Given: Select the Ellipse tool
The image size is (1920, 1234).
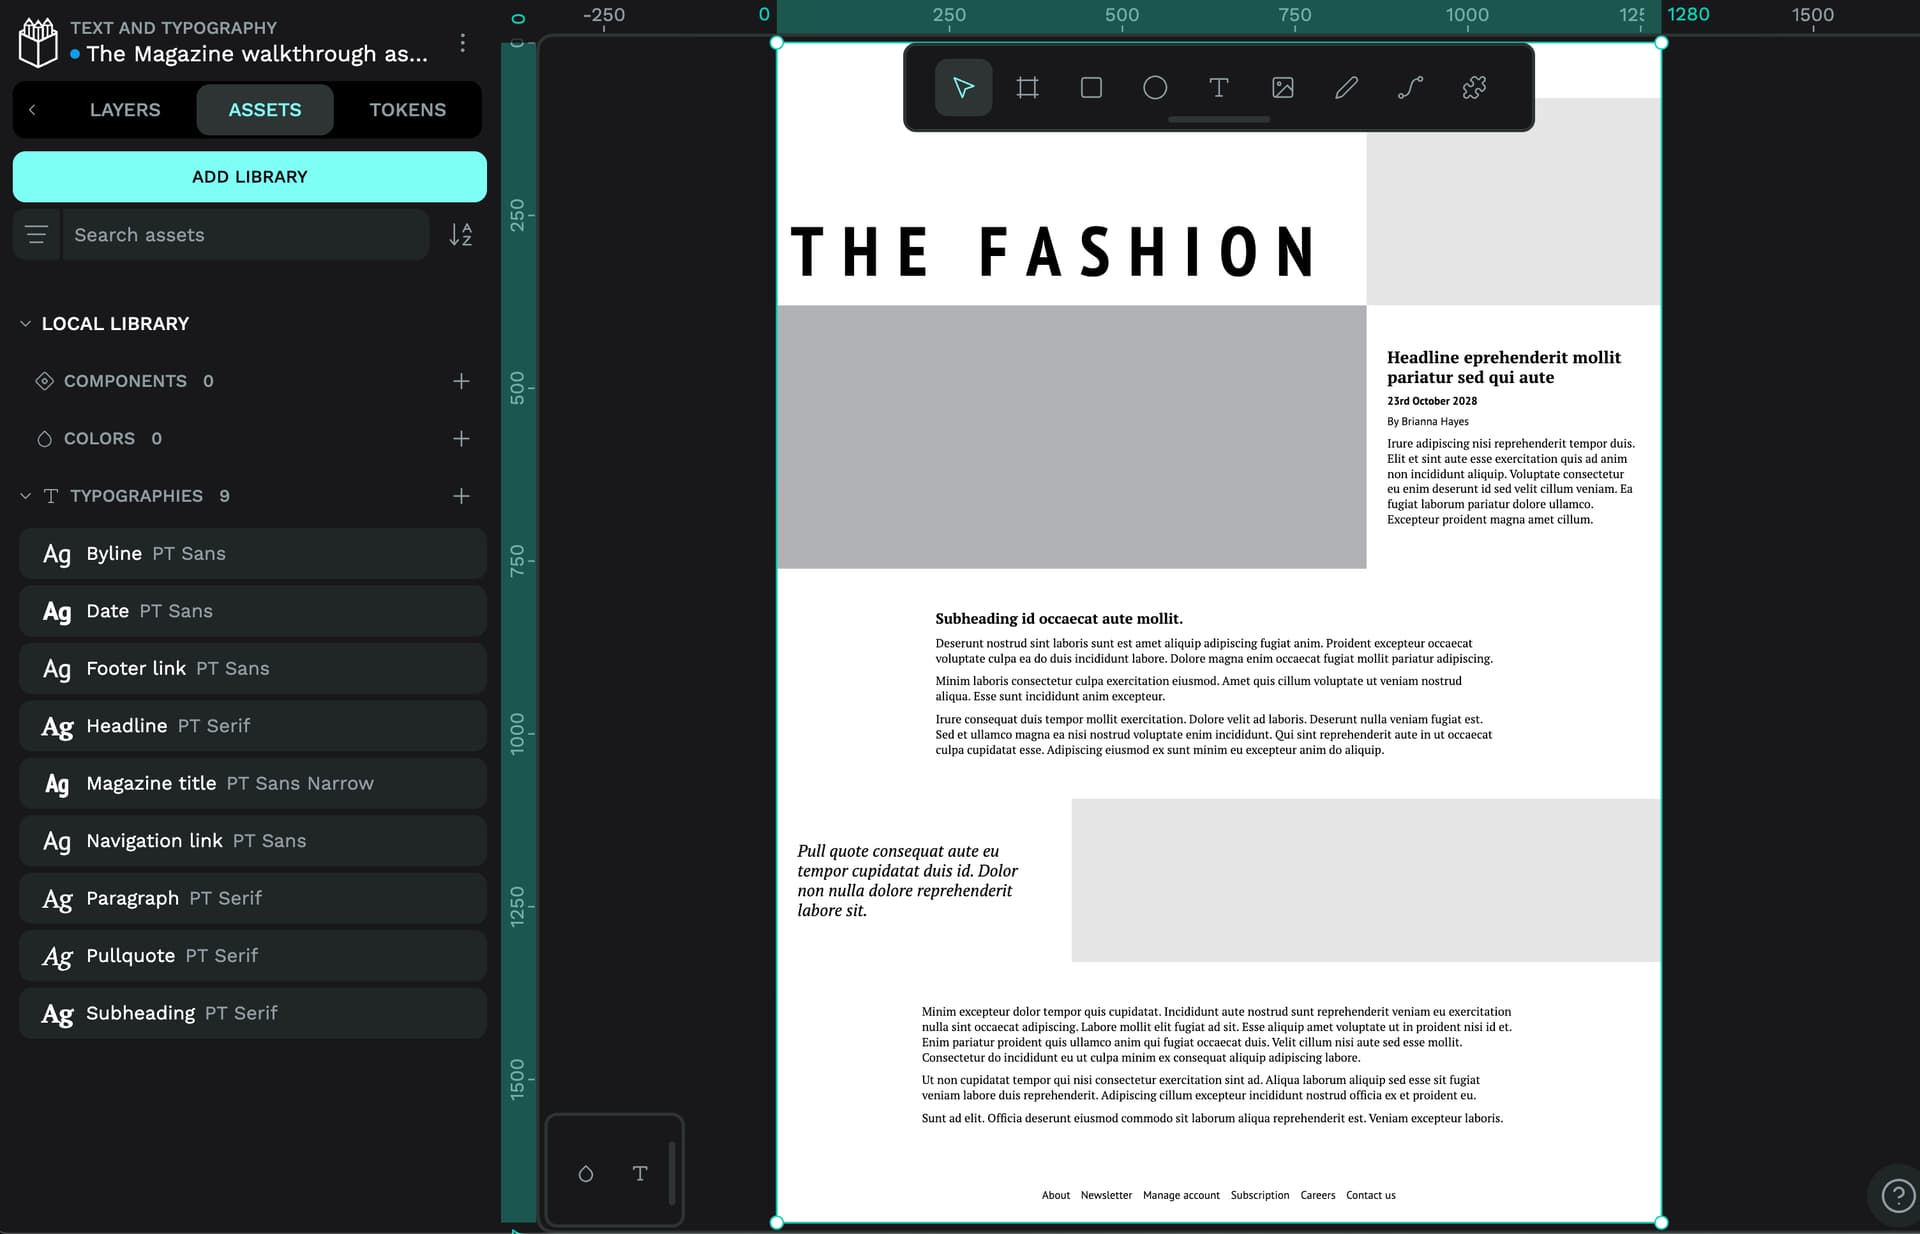Looking at the screenshot, I should point(1155,88).
